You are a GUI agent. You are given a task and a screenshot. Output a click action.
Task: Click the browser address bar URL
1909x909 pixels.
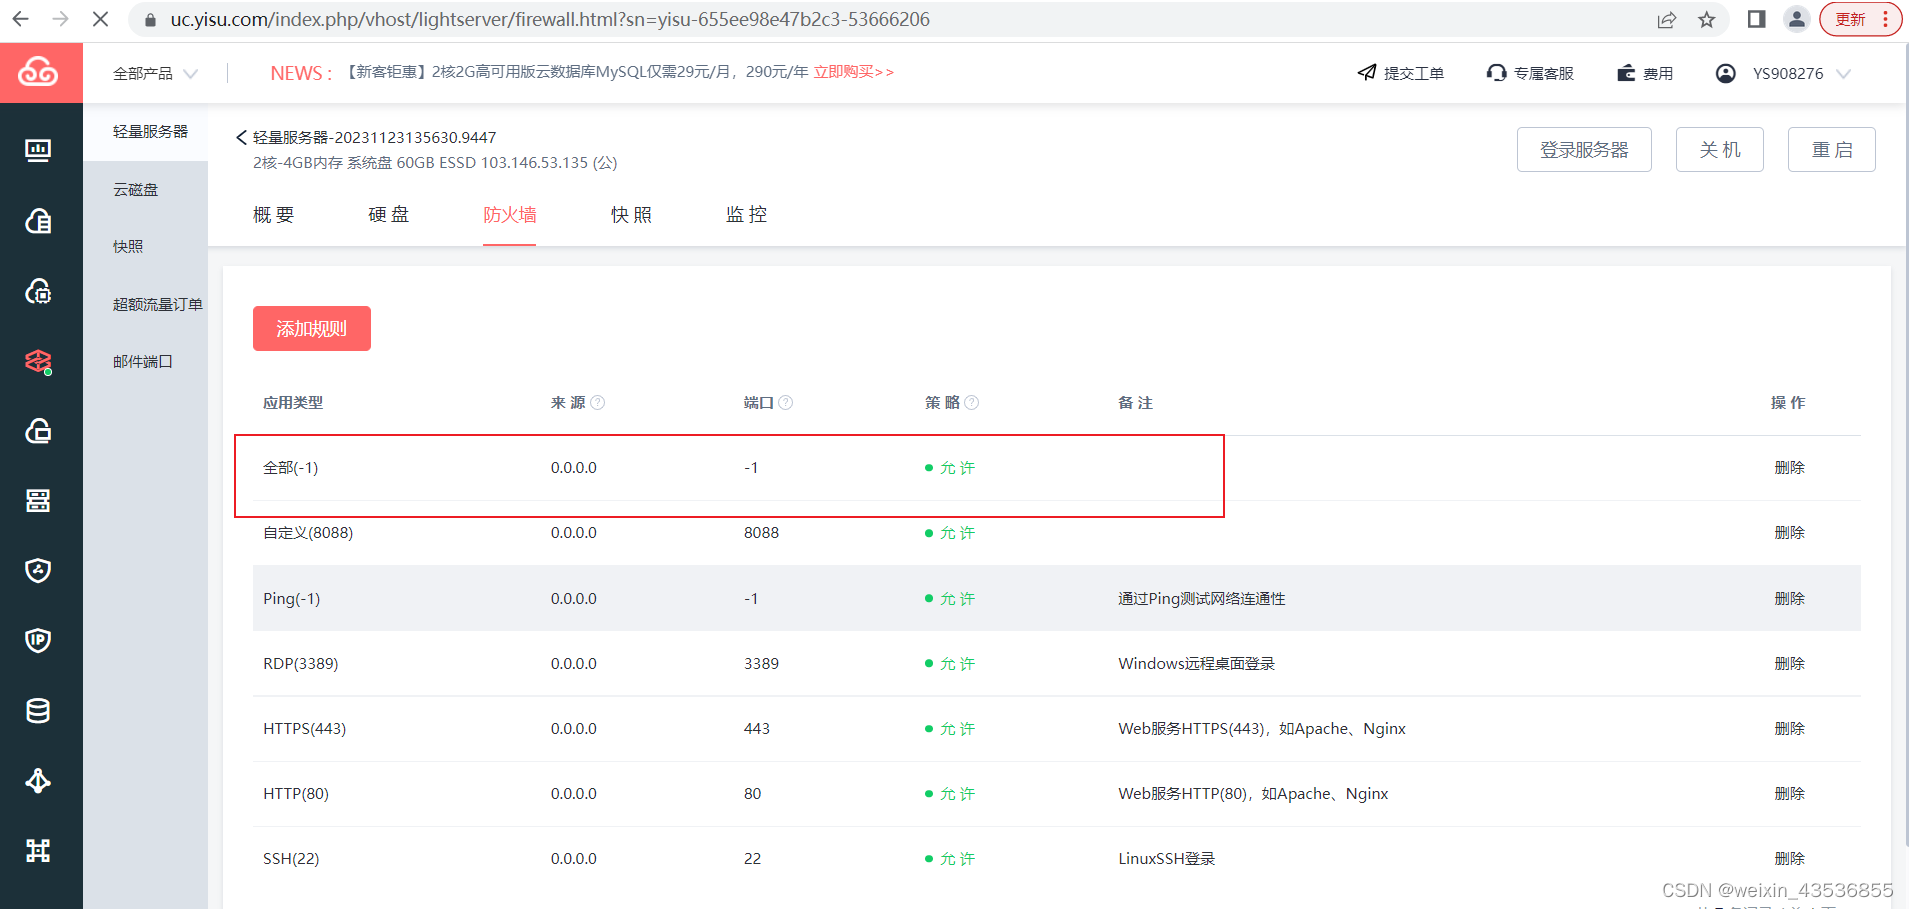tap(550, 19)
